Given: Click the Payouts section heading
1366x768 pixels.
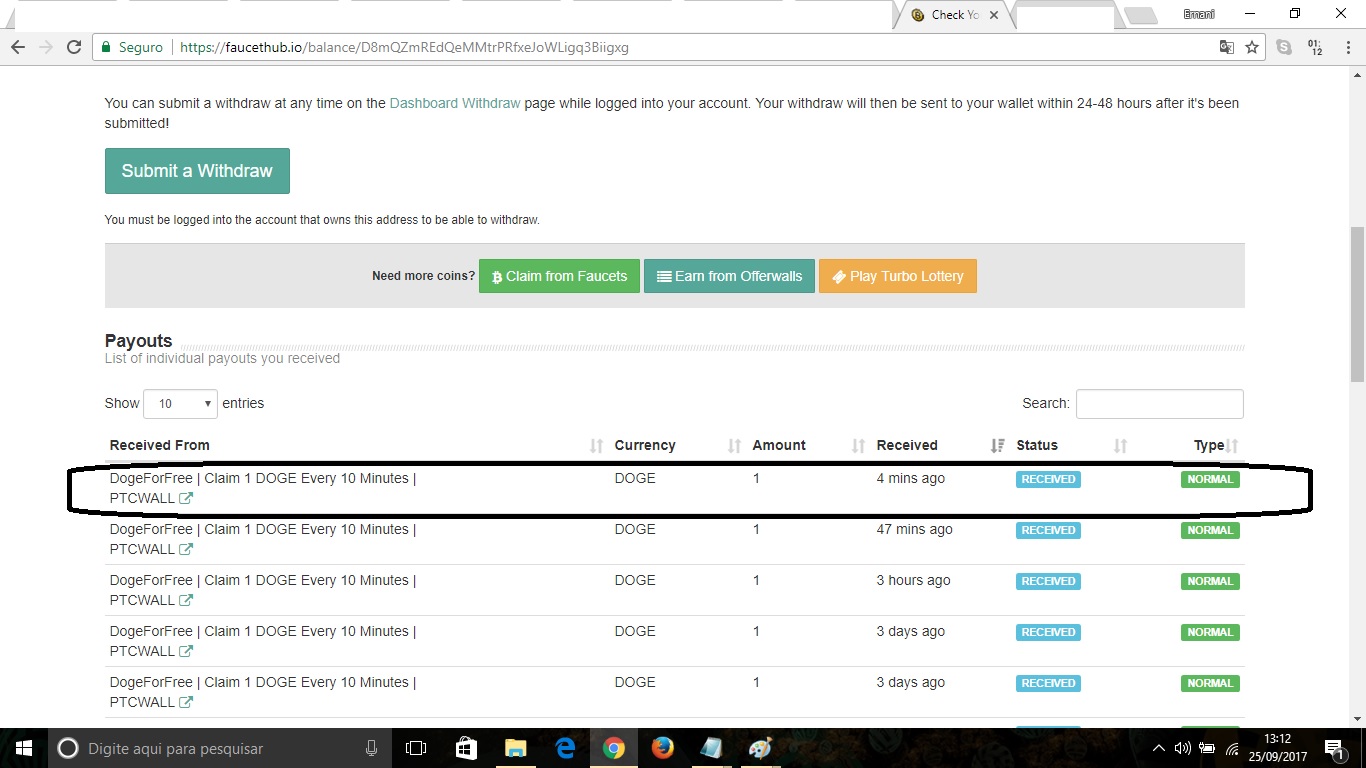Looking at the screenshot, I should point(139,341).
